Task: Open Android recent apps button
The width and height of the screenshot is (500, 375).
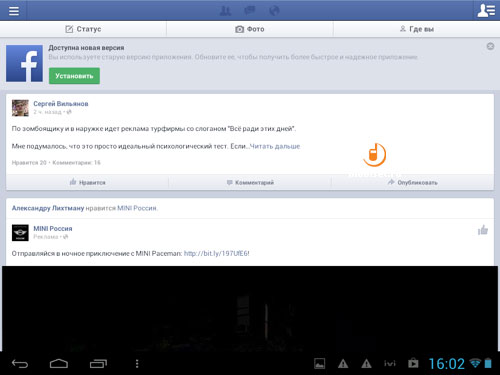Action: click(98, 363)
